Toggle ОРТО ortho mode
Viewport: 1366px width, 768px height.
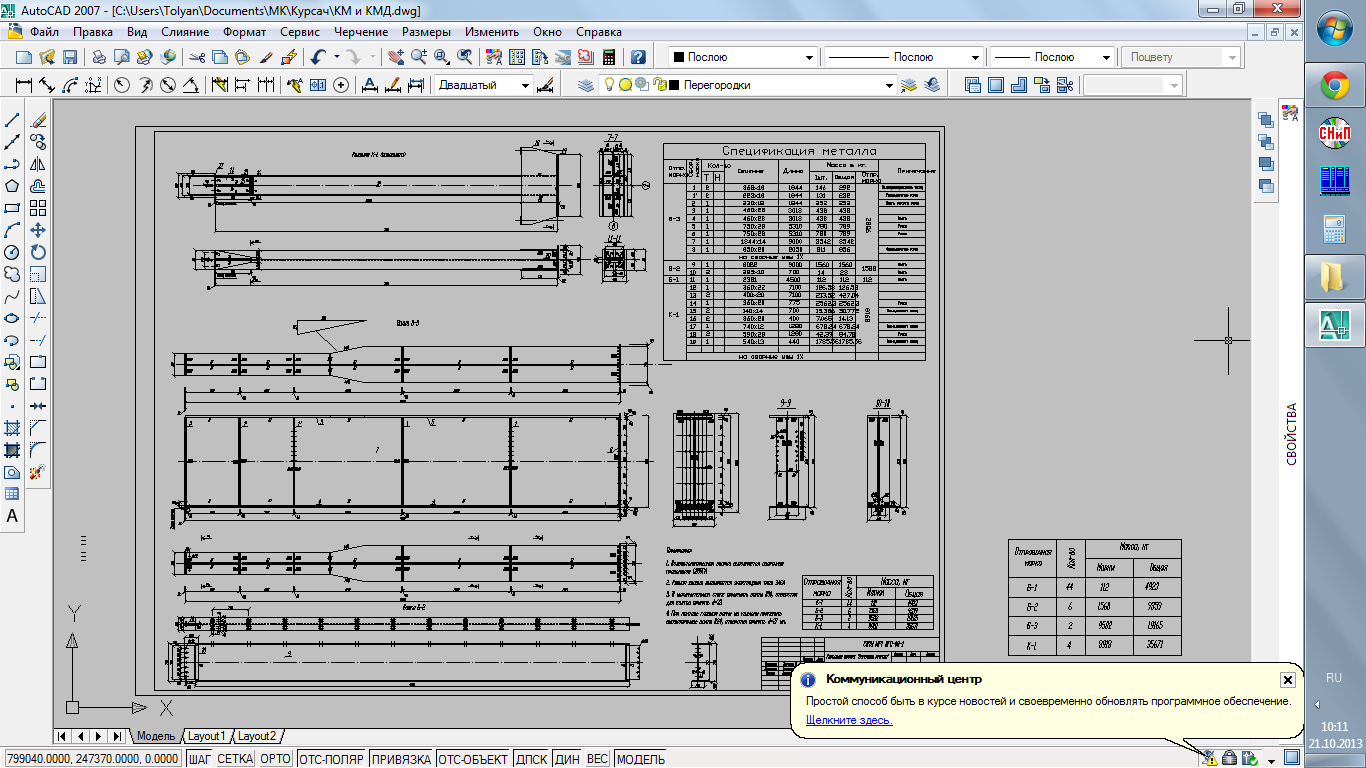[x=276, y=759]
